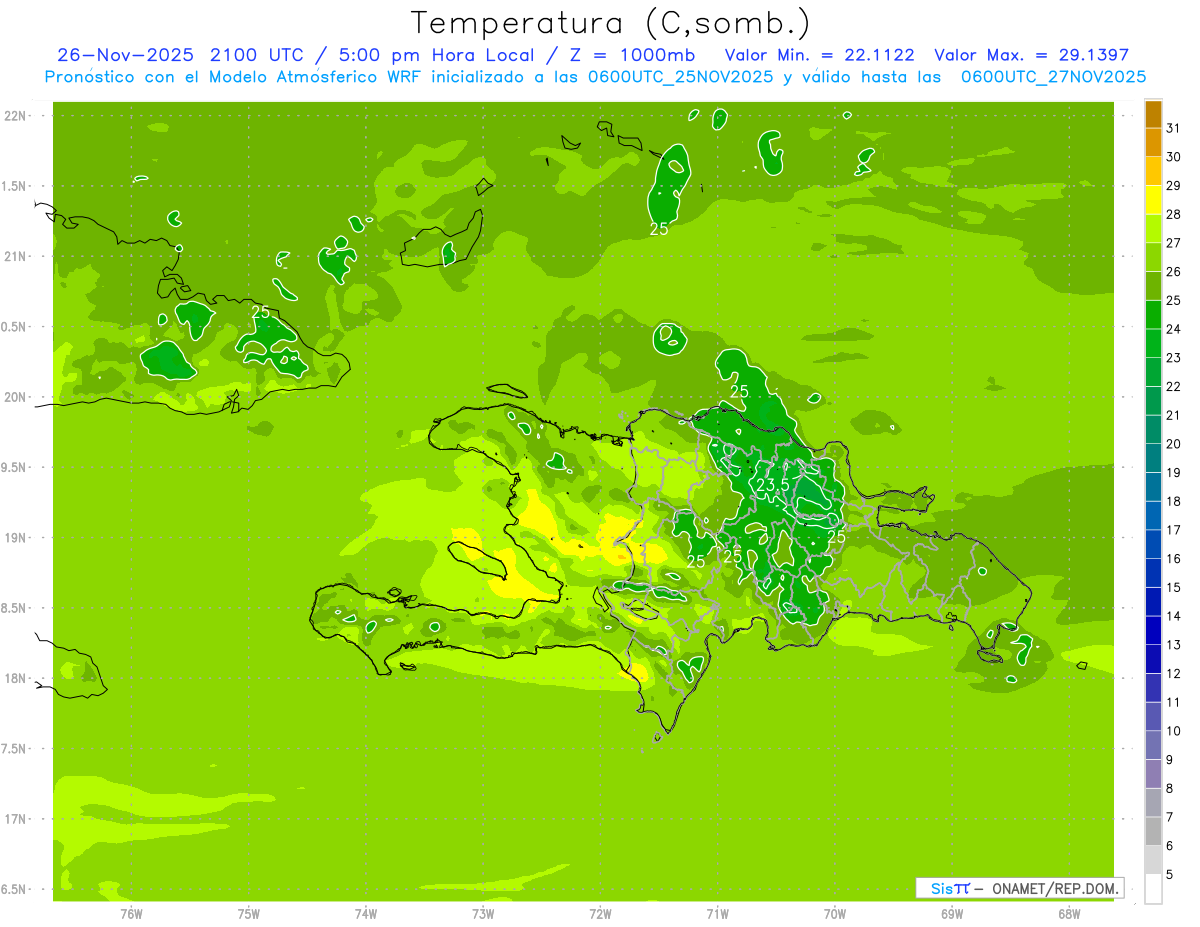Click the '68W' longitude axis label
The height and width of the screenshot is (927, 1200).
[x=1069, y=913]
